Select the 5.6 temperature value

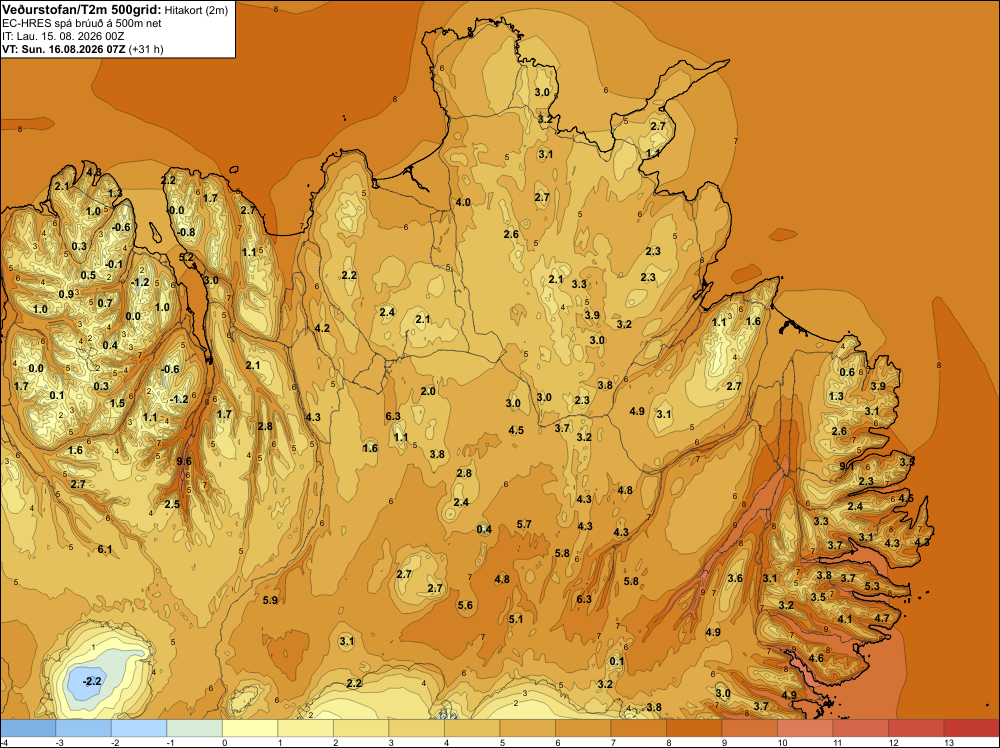(x=465, y=605)
